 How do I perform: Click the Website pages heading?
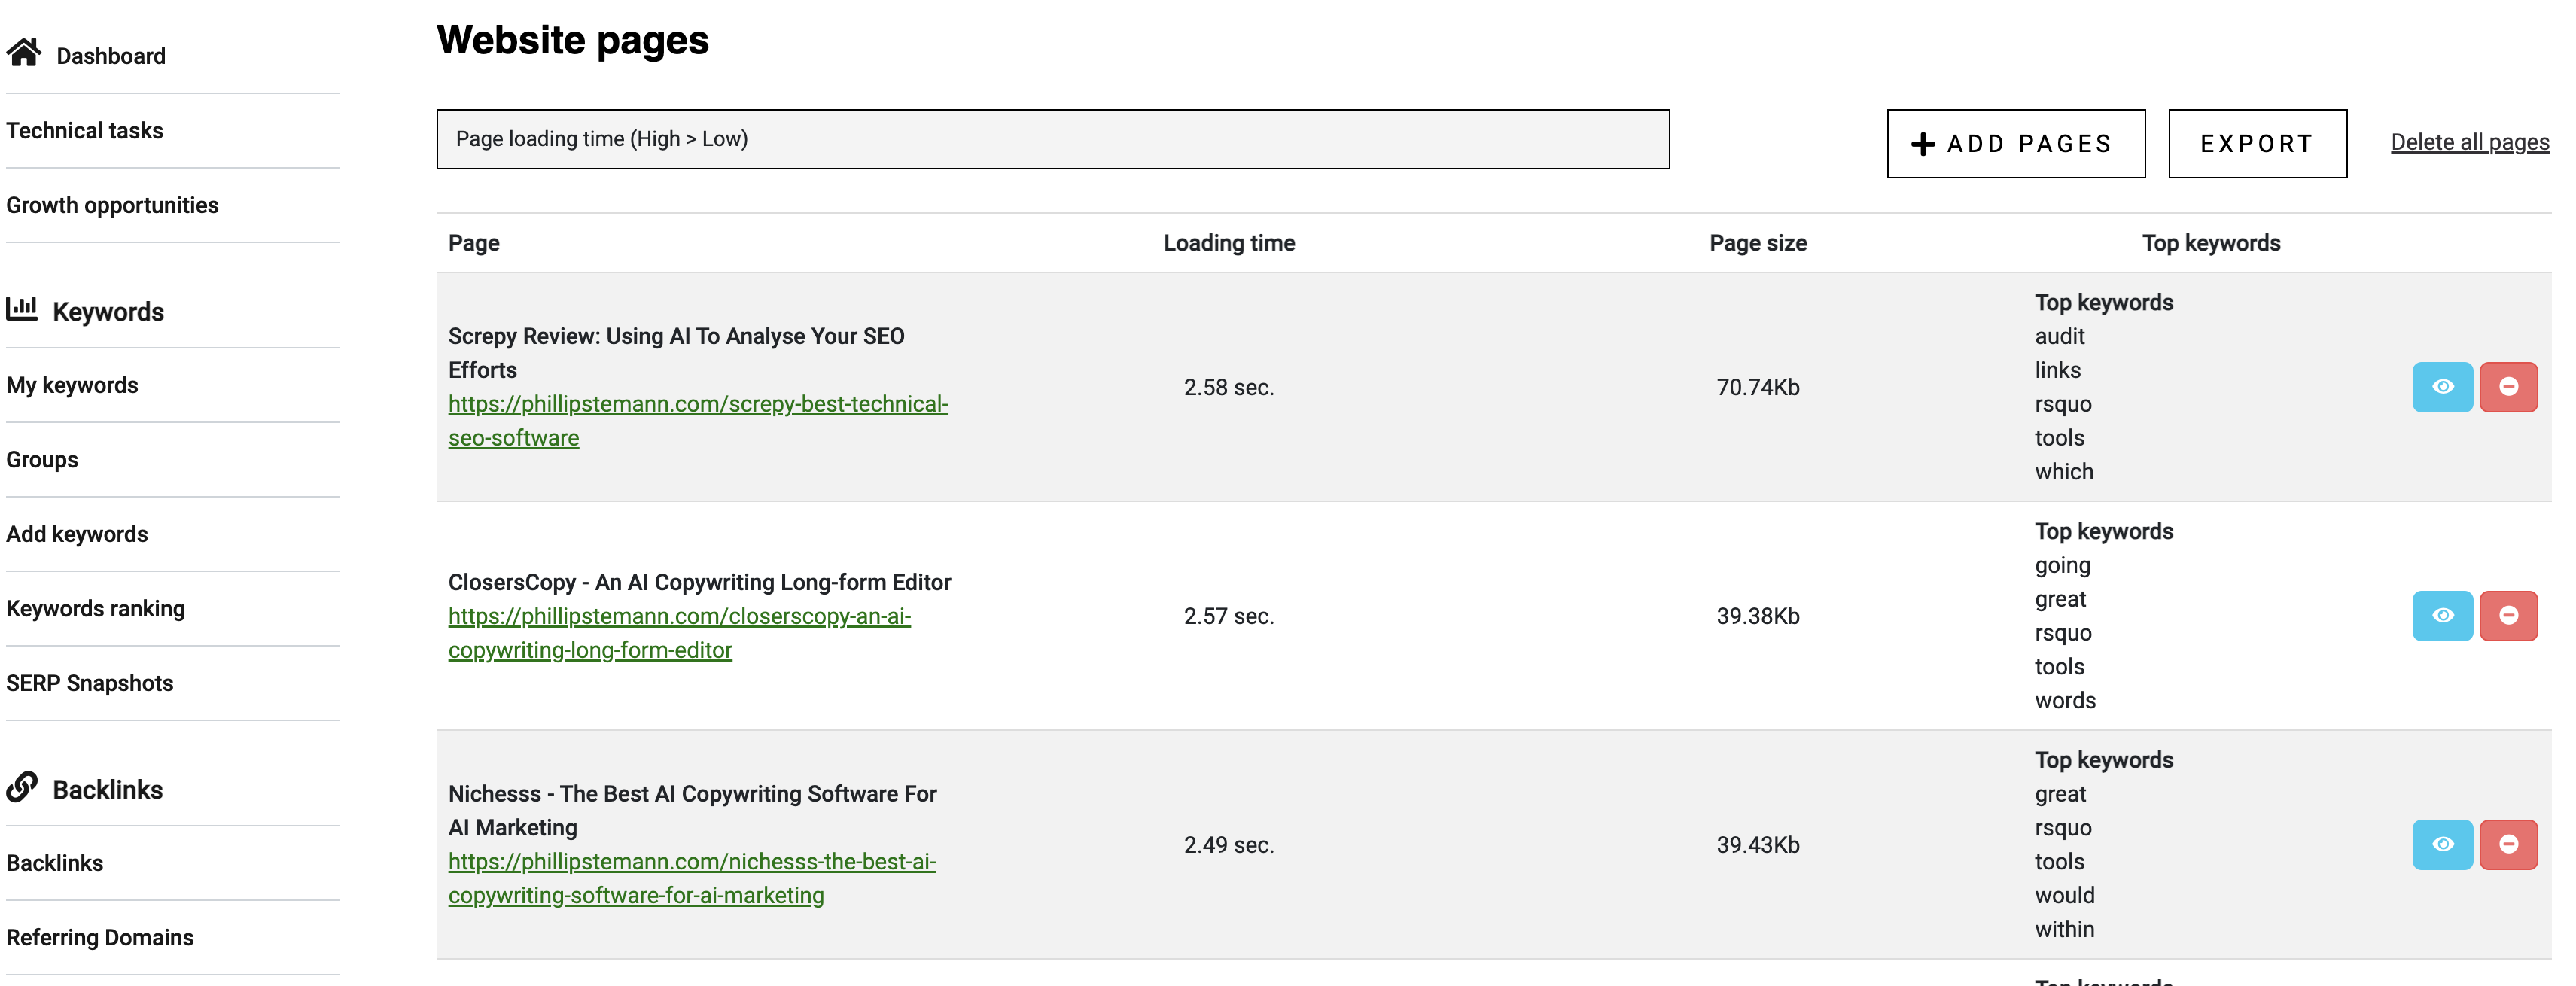coord(573,40)
